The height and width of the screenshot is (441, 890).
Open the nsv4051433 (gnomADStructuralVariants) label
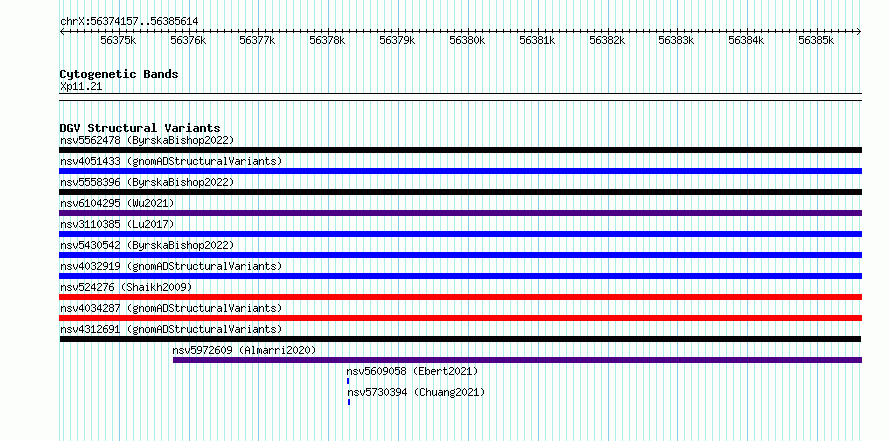point(171,161)
